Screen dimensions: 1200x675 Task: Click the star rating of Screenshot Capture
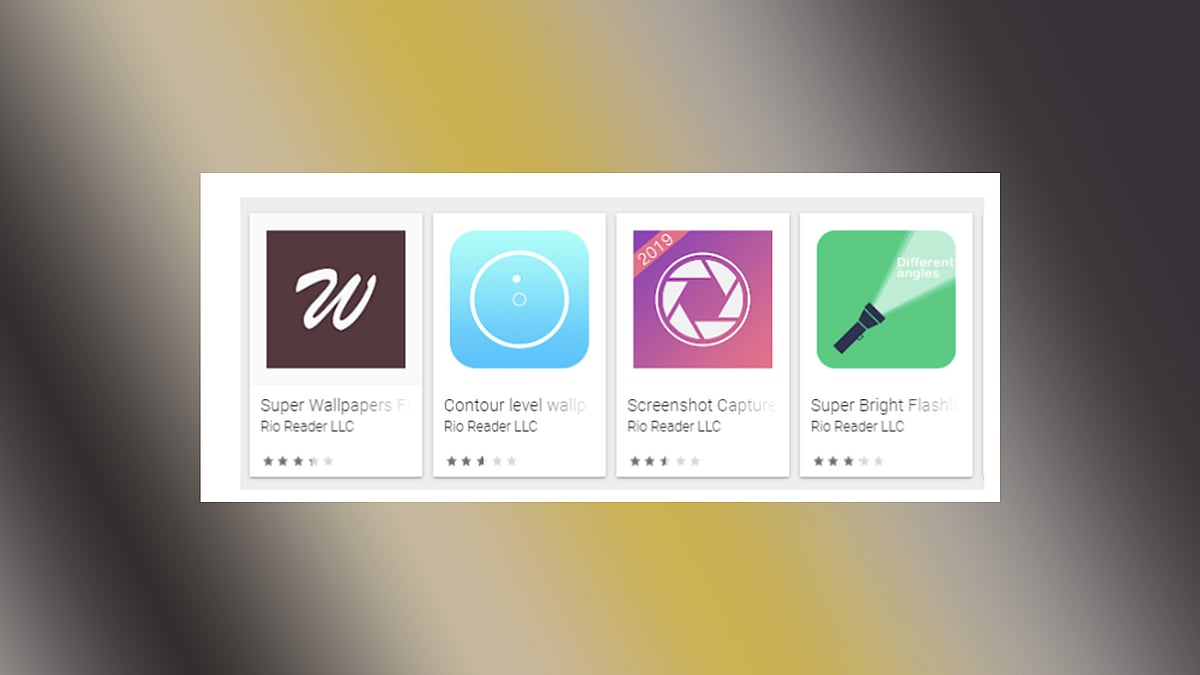coord(665,461)
